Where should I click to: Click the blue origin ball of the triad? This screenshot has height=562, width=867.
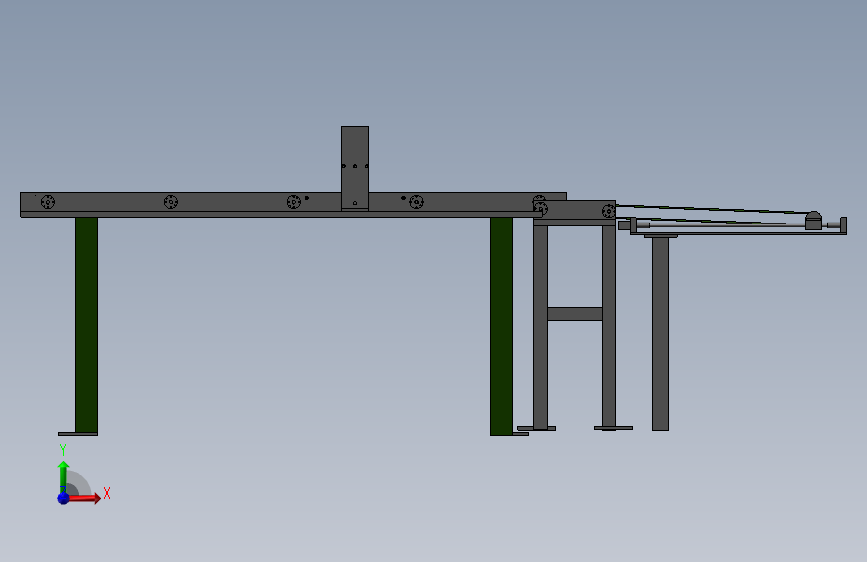point(64,498)
